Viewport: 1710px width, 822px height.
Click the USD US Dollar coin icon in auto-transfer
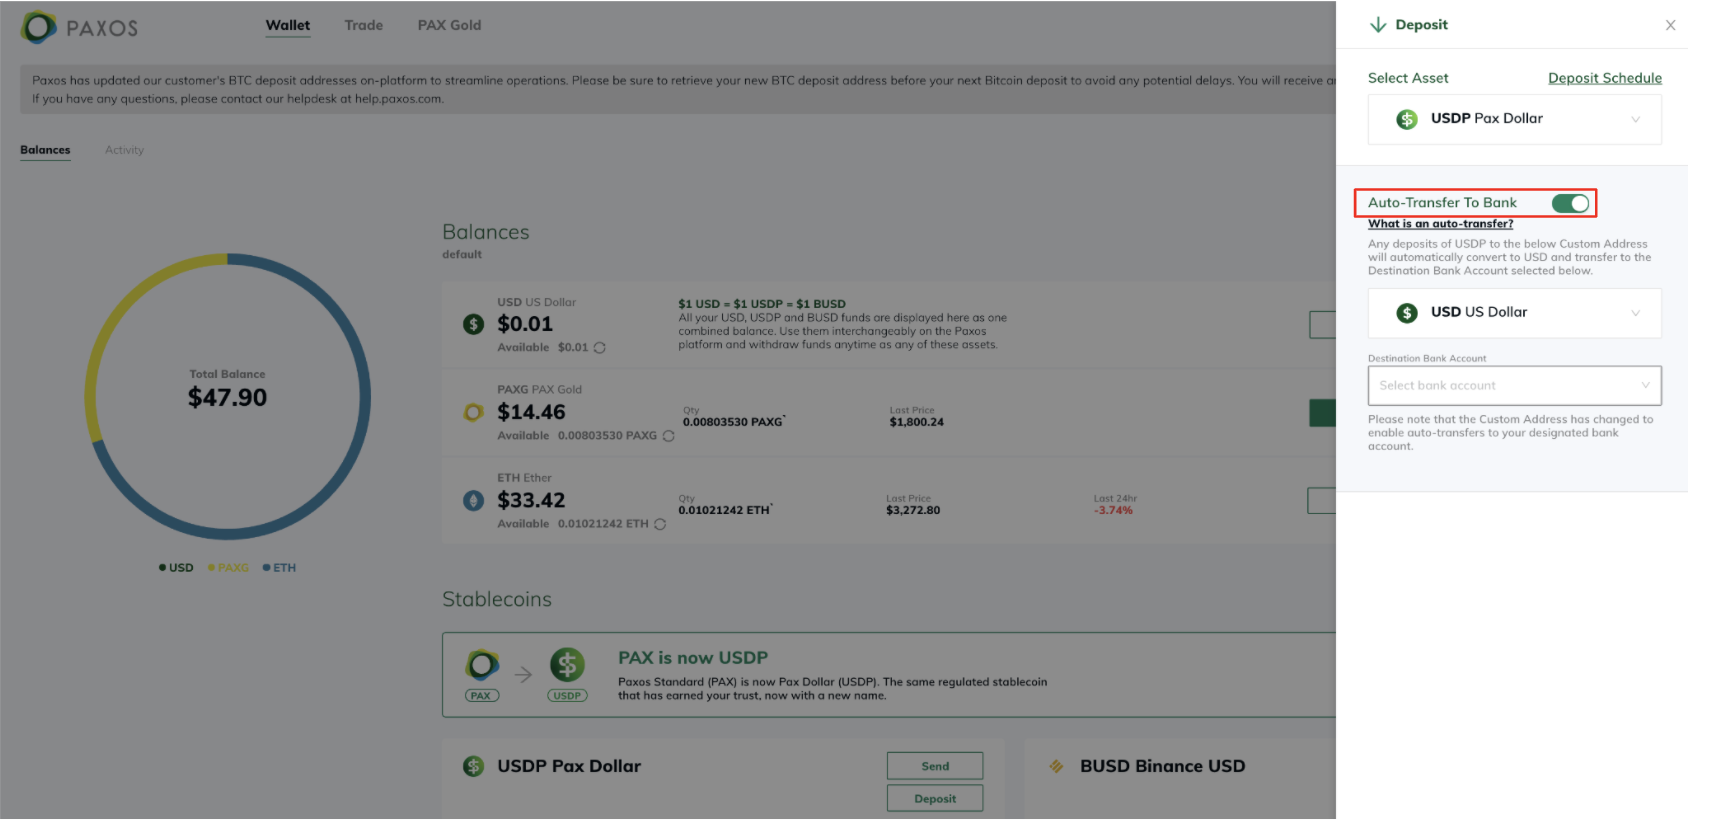[x=1407, y=313]
